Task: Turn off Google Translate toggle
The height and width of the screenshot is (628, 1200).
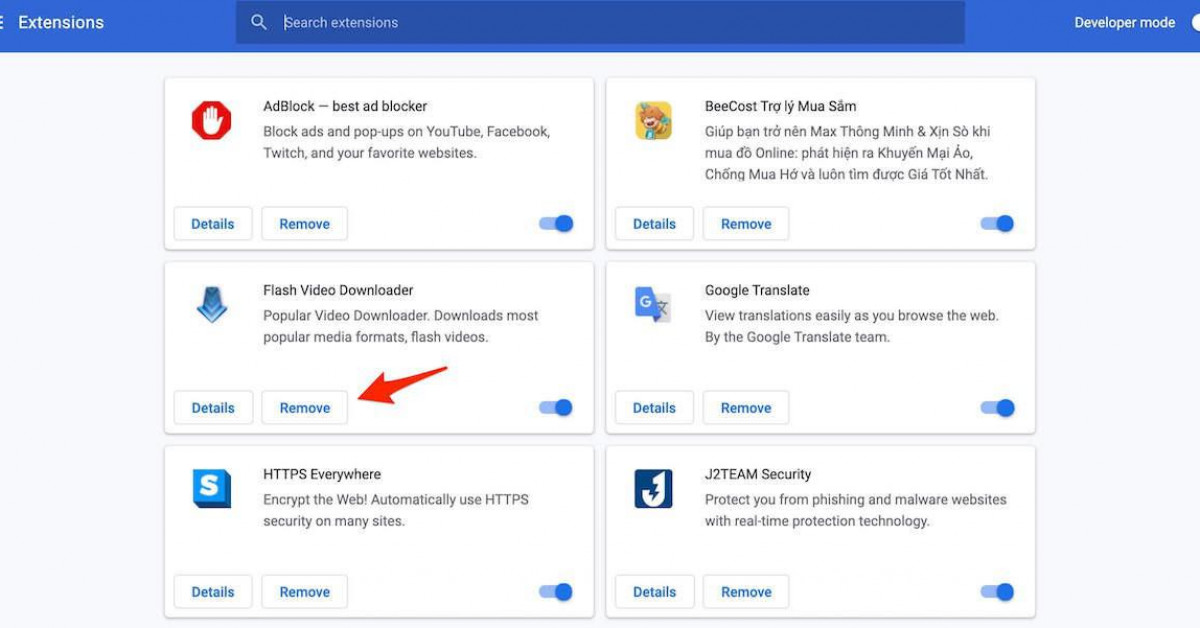Action: 997,408
